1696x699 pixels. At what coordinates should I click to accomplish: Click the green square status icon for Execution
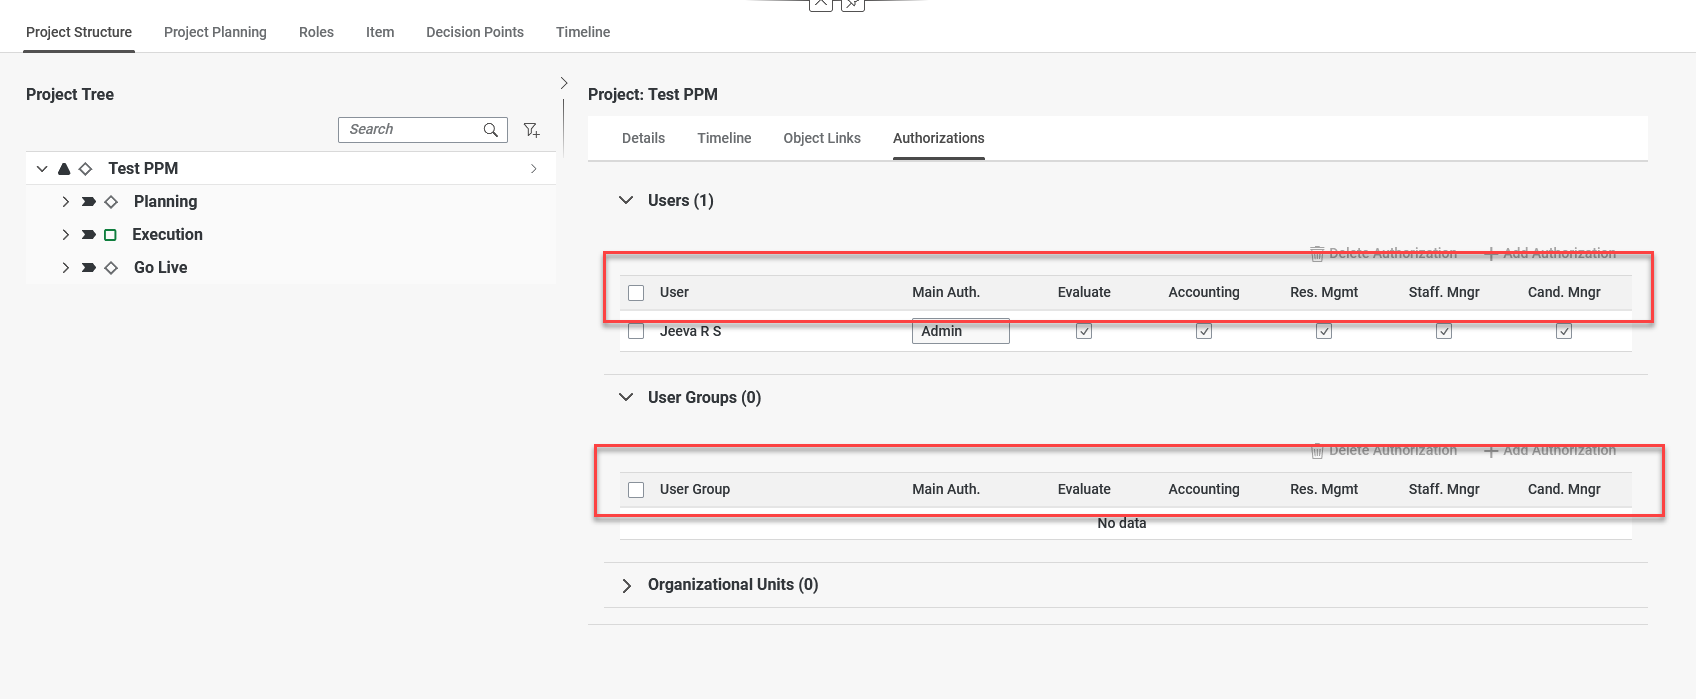(111, 235)
